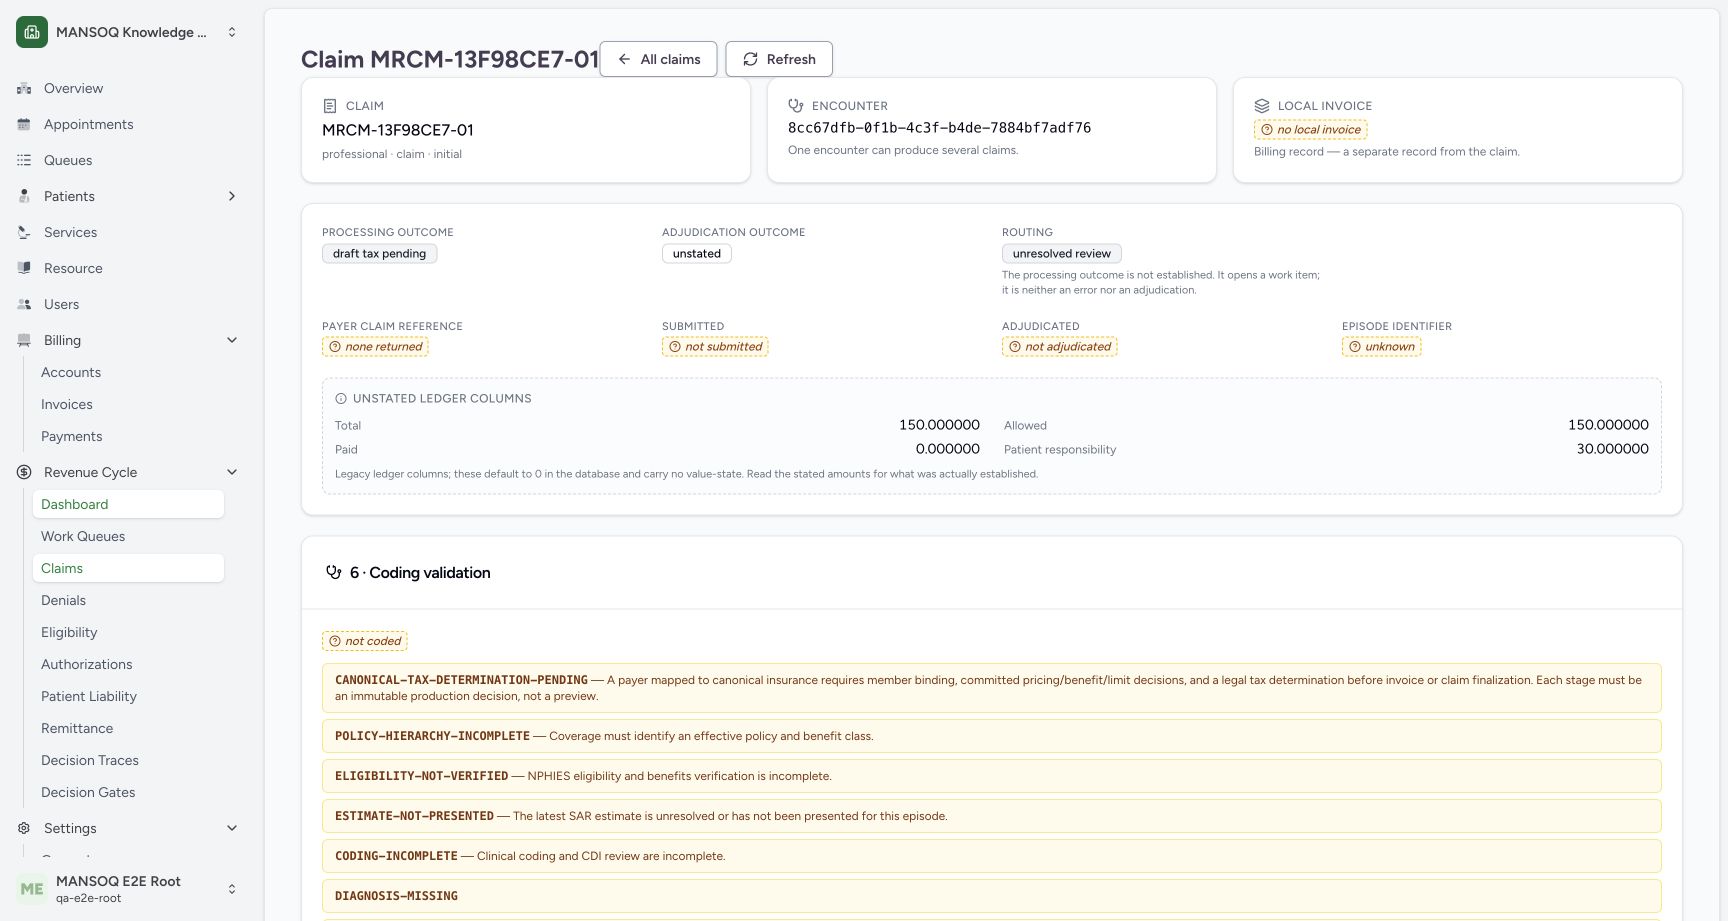Go to Work Queues

[x=128, y=536]
